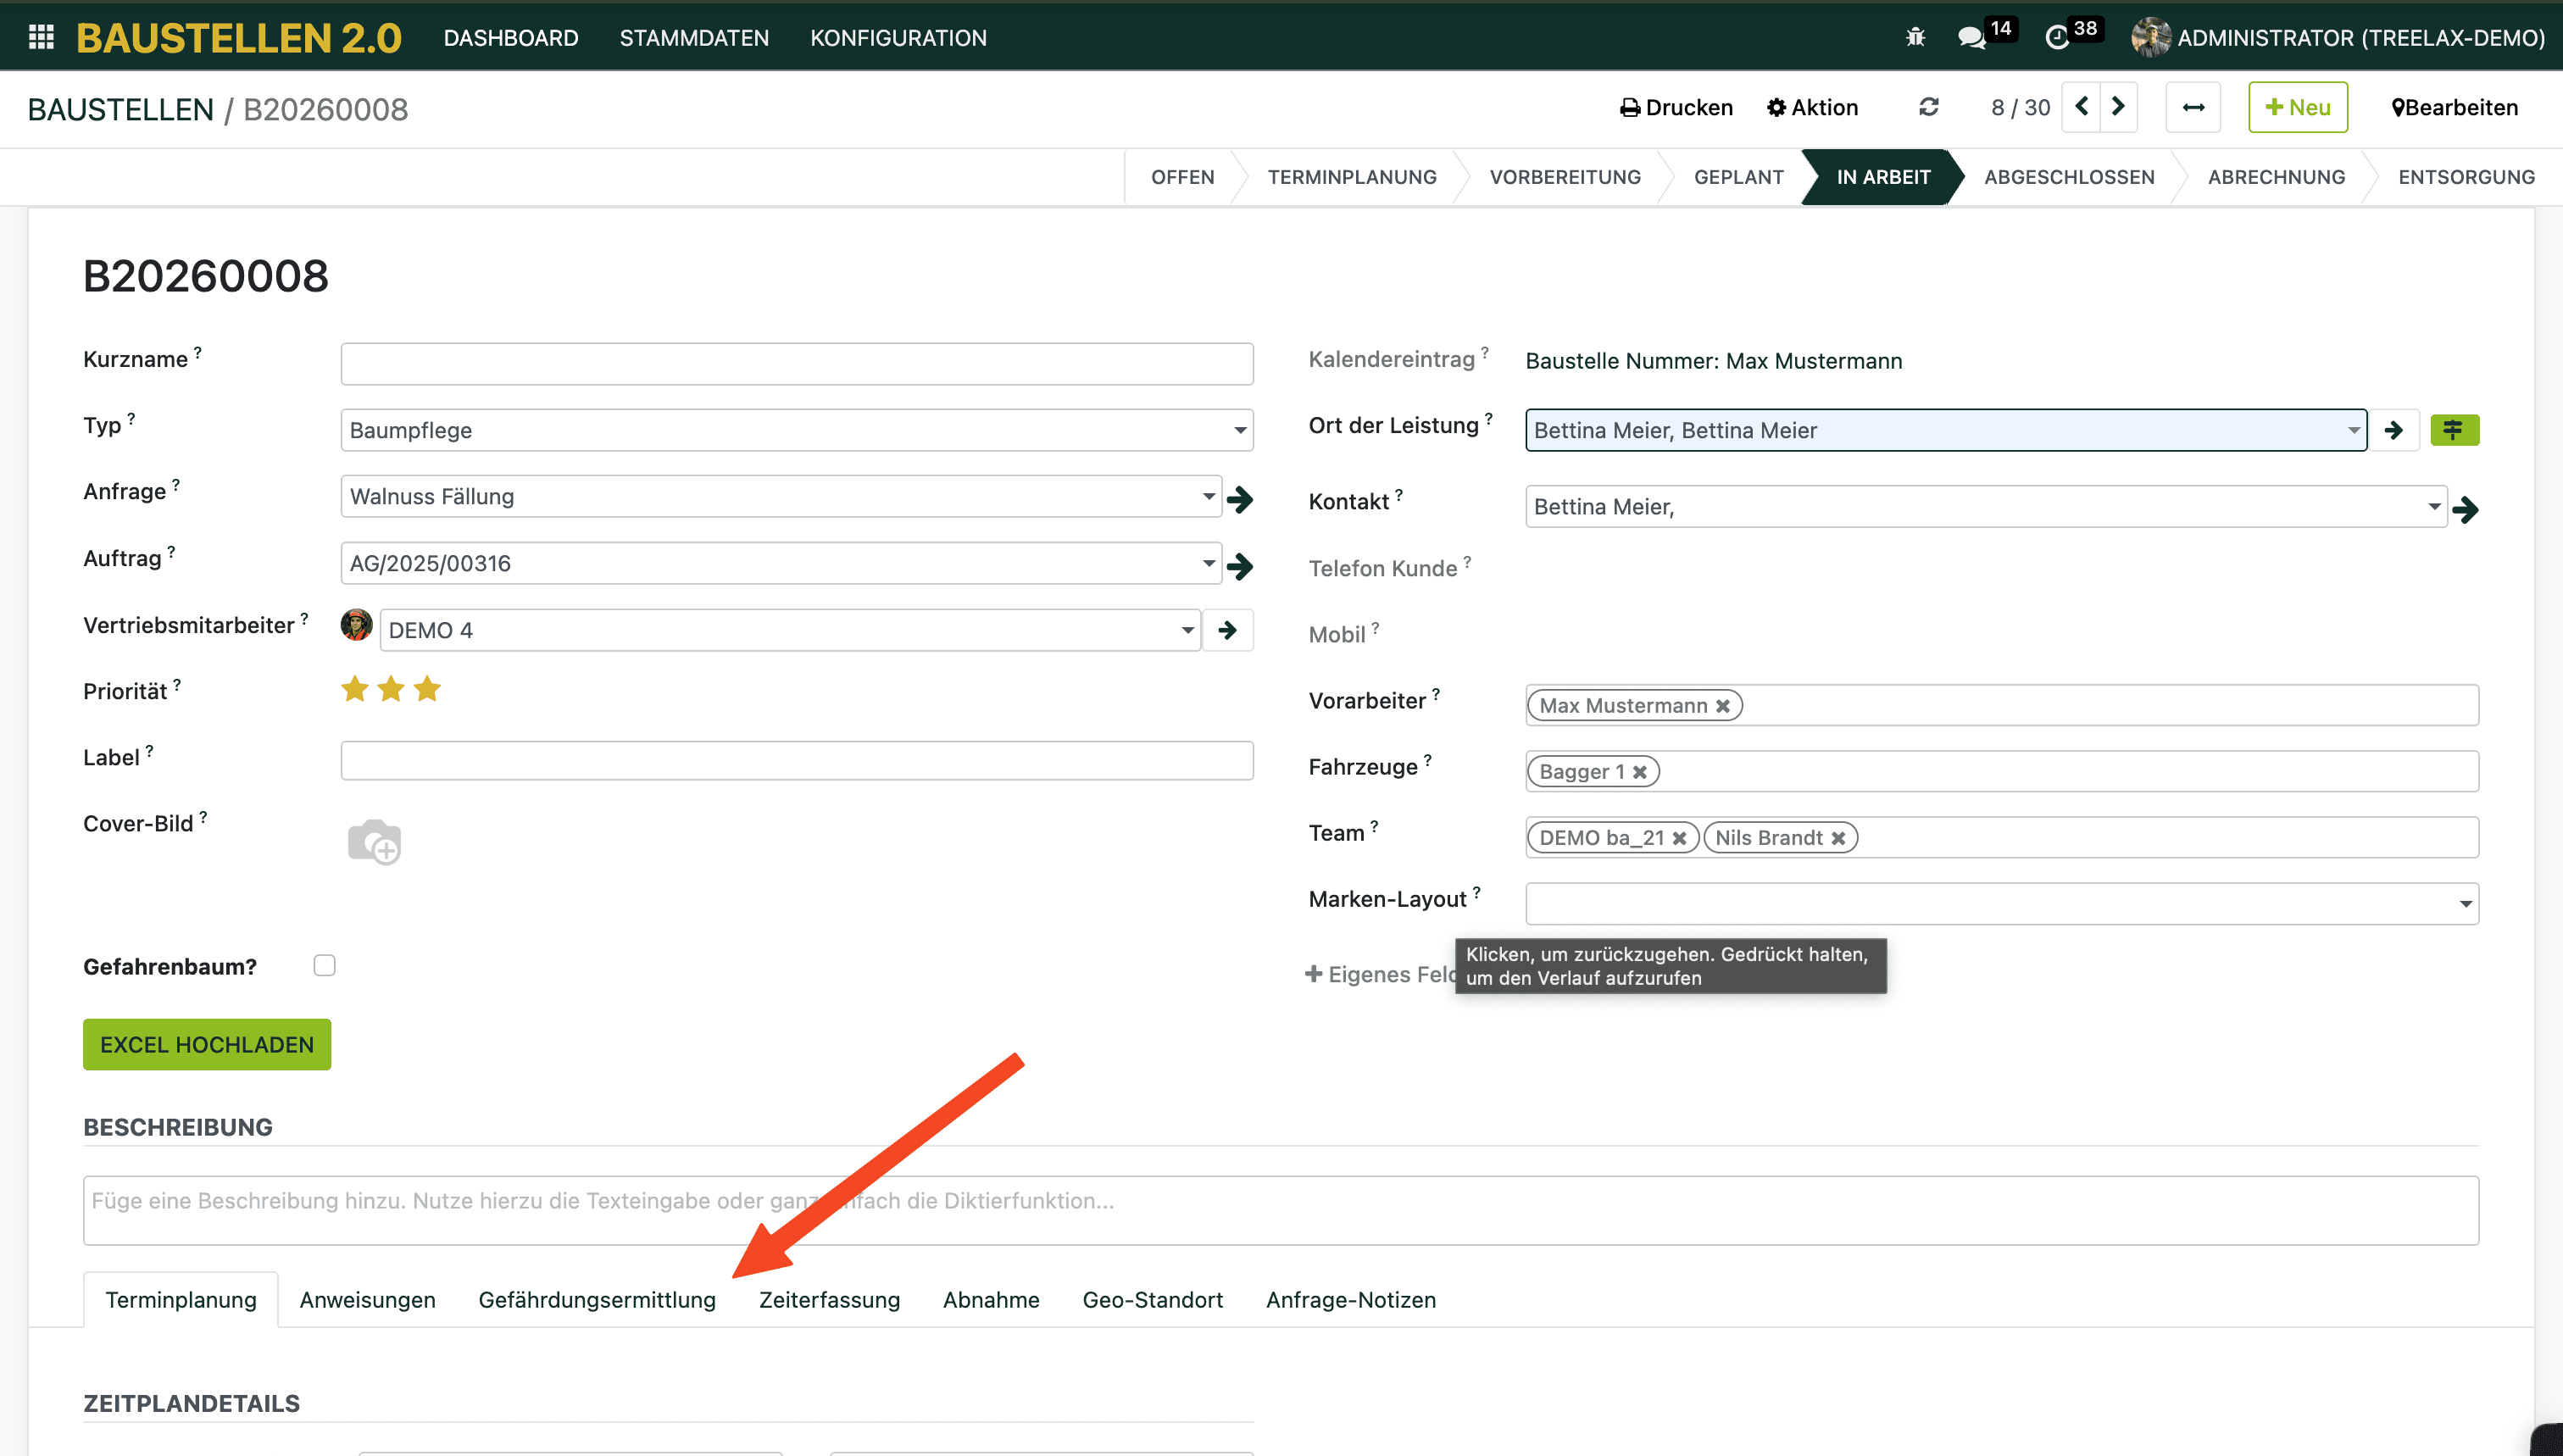Switch to the Zeiterfassung tab
This screenshot has width=2563, height=1456.
pyautogui.click(x=829, y=1300)
